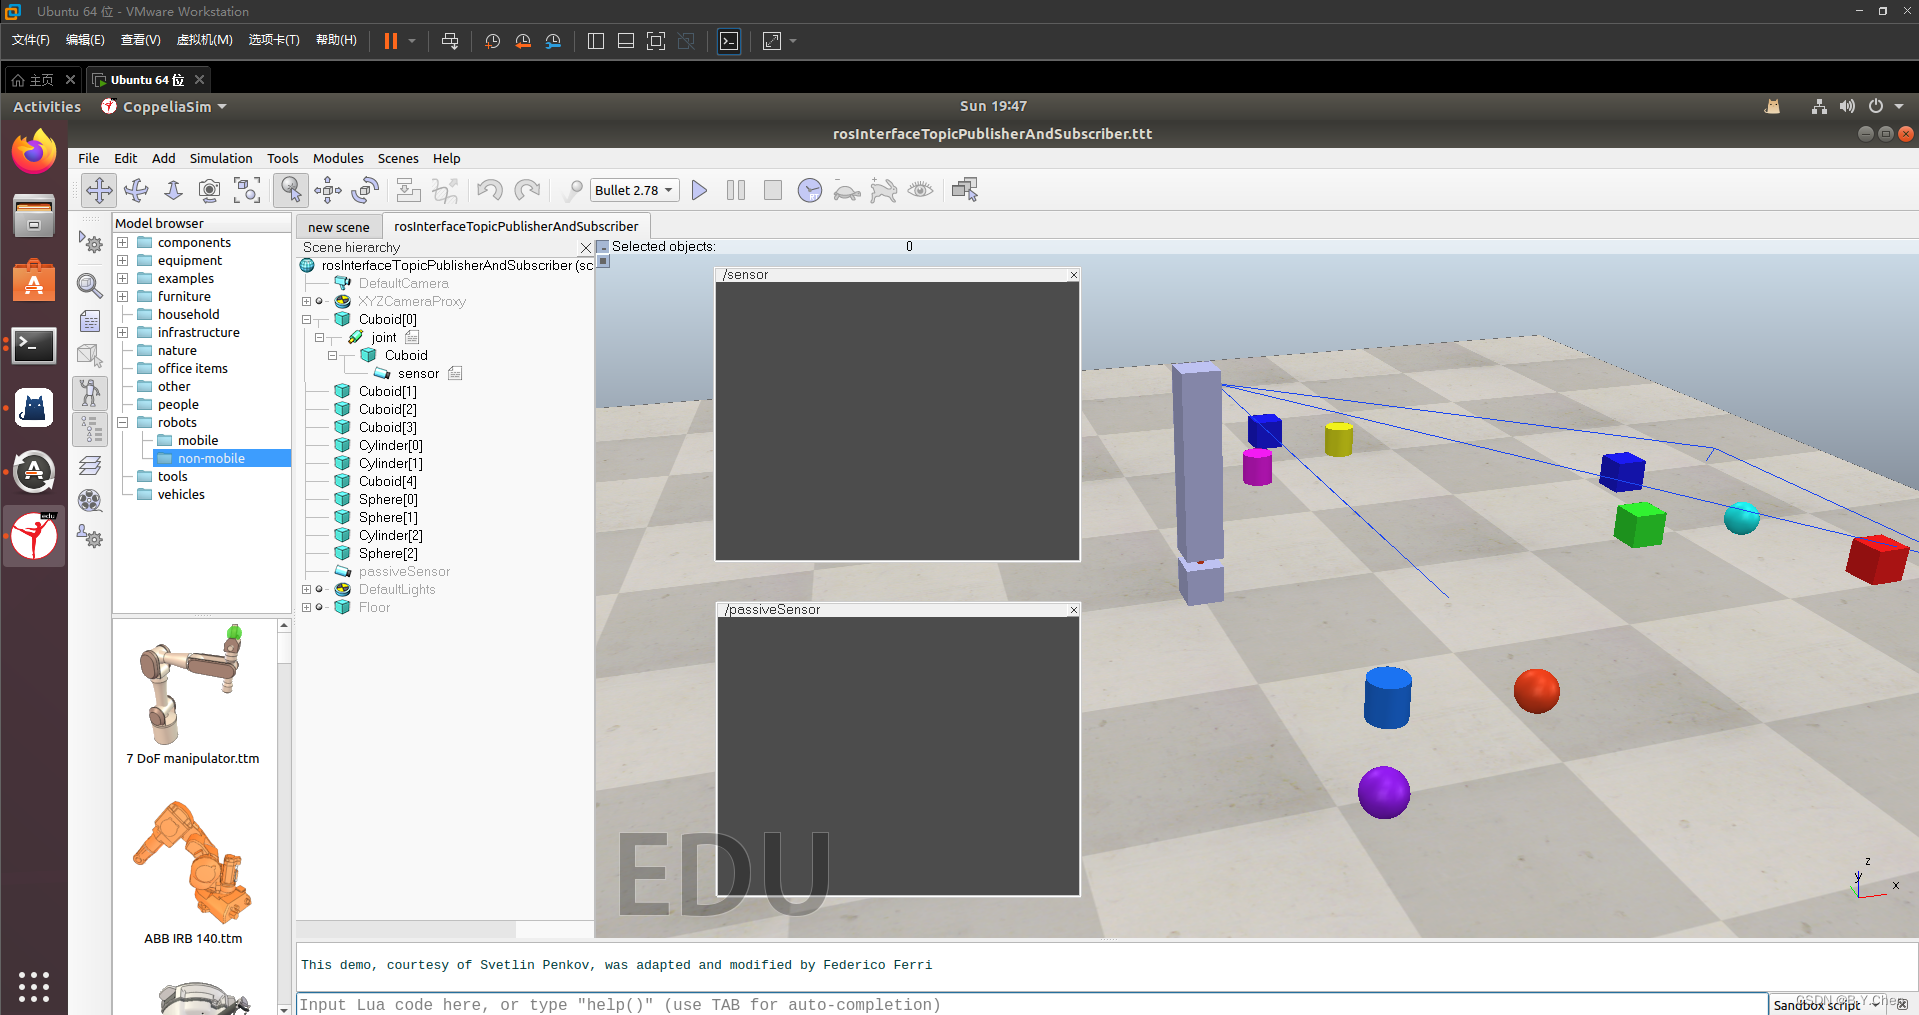Collapse the robots folder
Viewport: 1919px width, 1015px height.
pos(122,422)
